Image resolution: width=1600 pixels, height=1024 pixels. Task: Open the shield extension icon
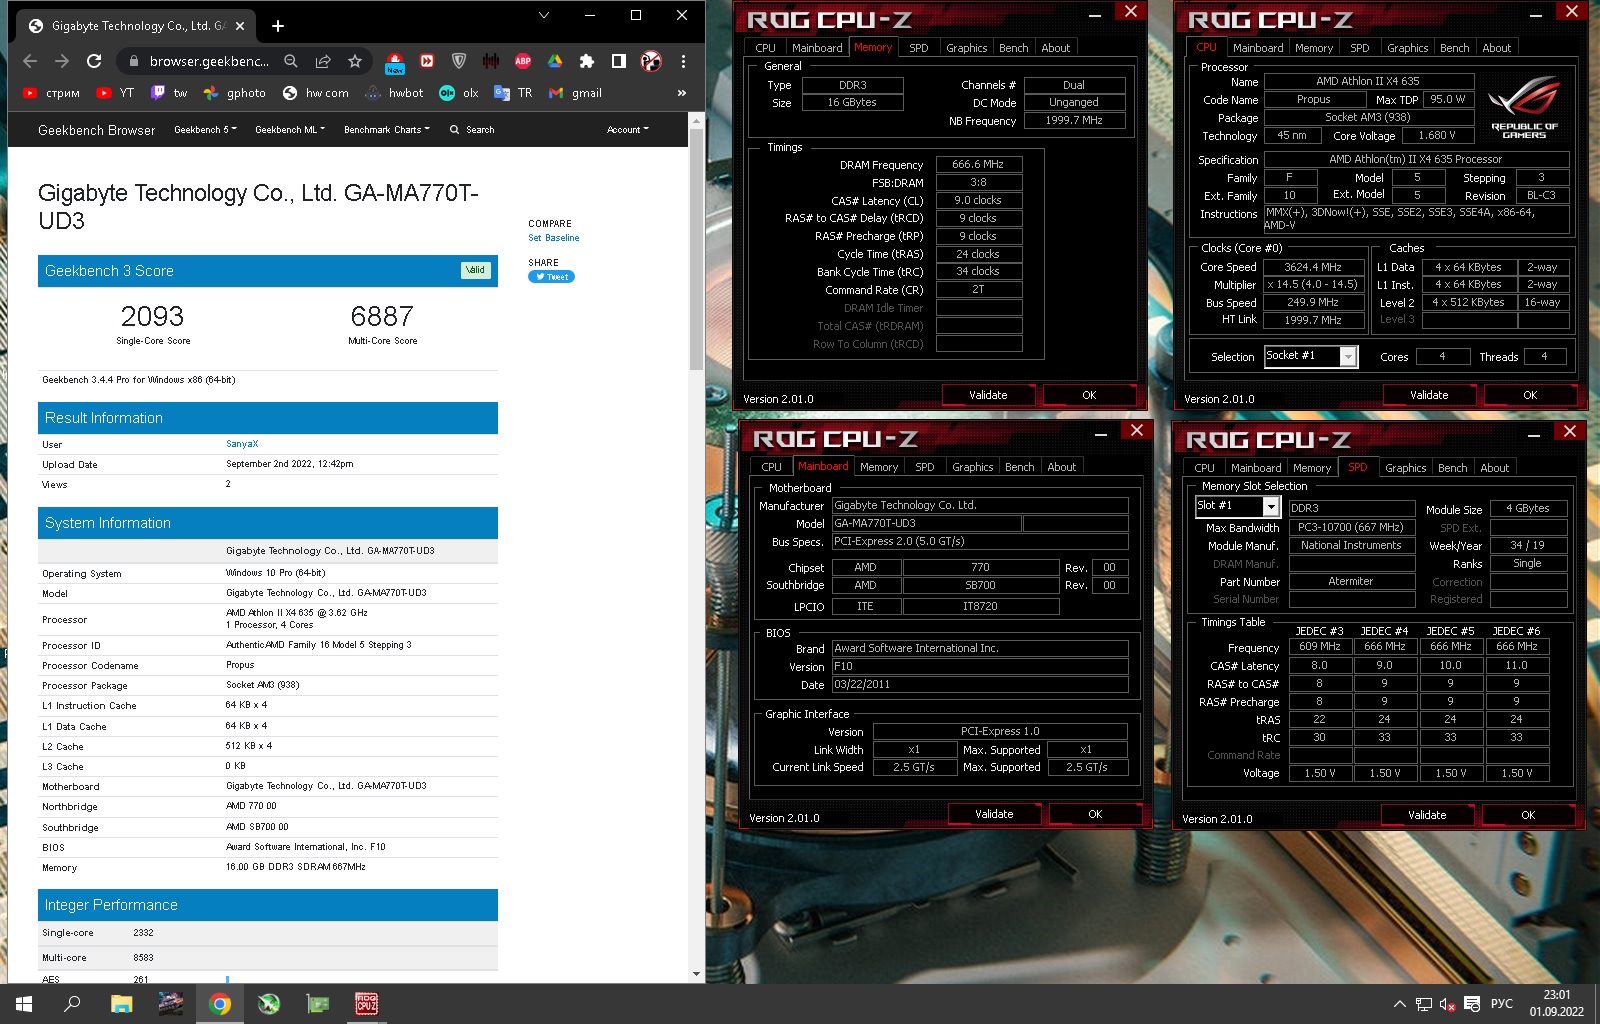point(459,61)
